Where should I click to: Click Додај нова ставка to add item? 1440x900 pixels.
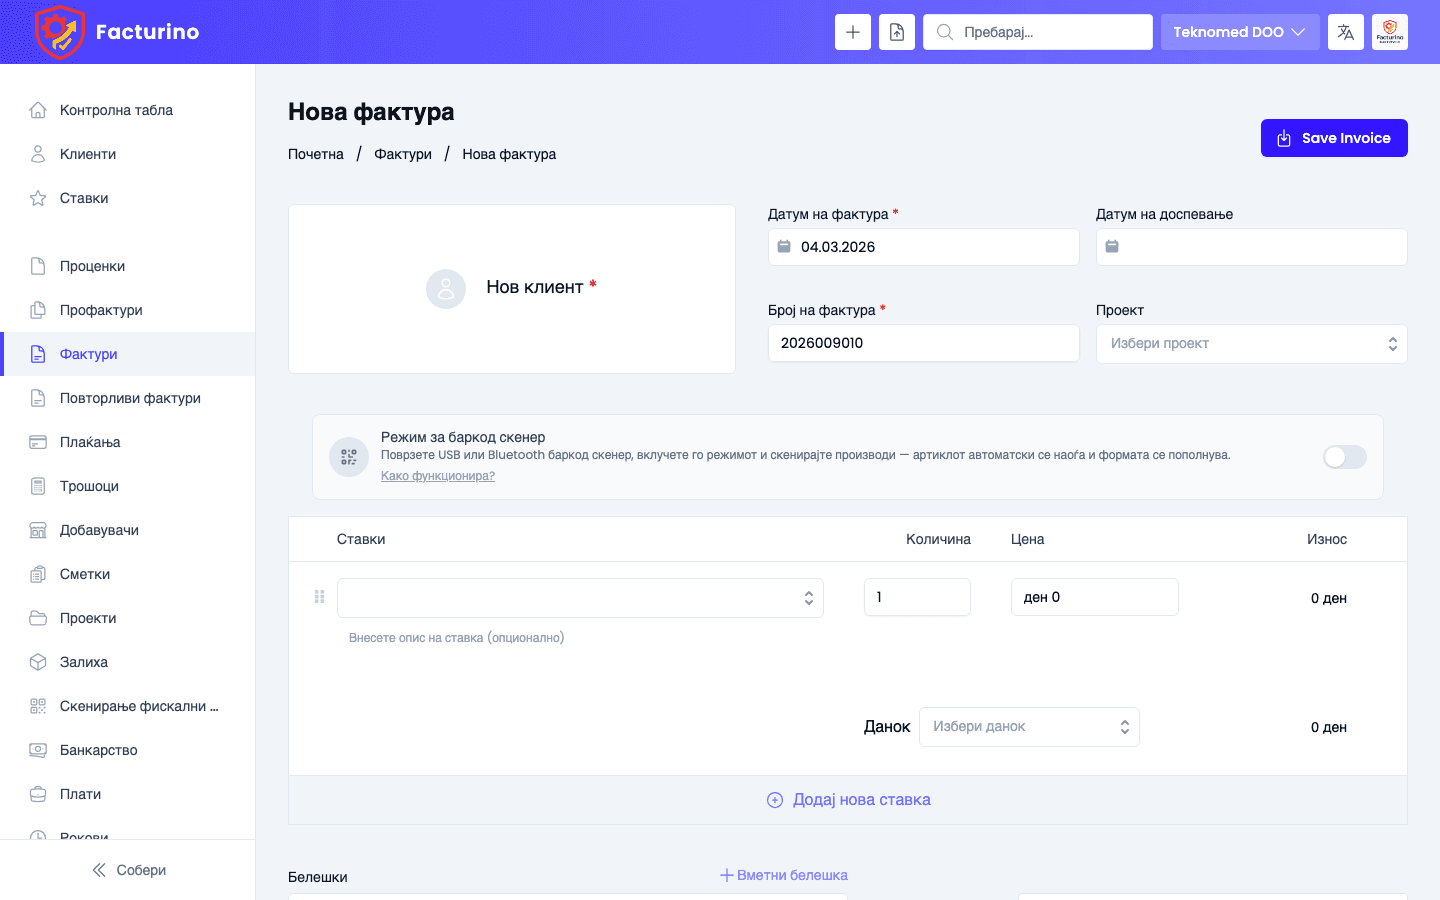click(848, 799)
